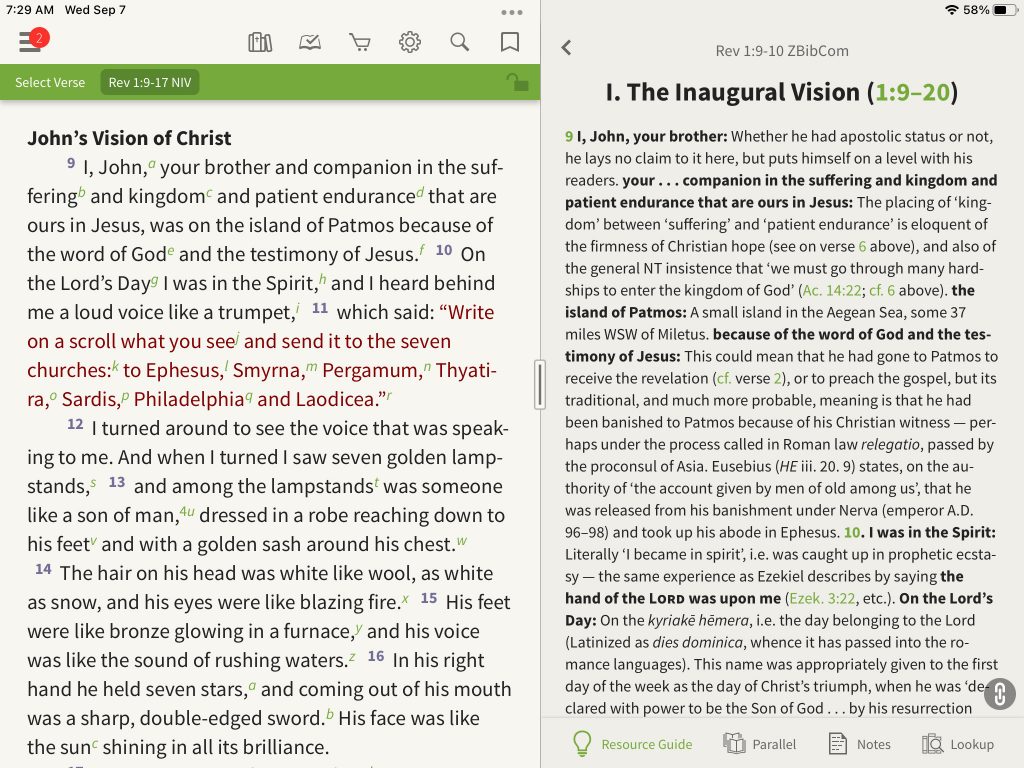Tap verse number 16 before 'In his right'
Screen dimensions: 1024x768
[x=376, y=656]
